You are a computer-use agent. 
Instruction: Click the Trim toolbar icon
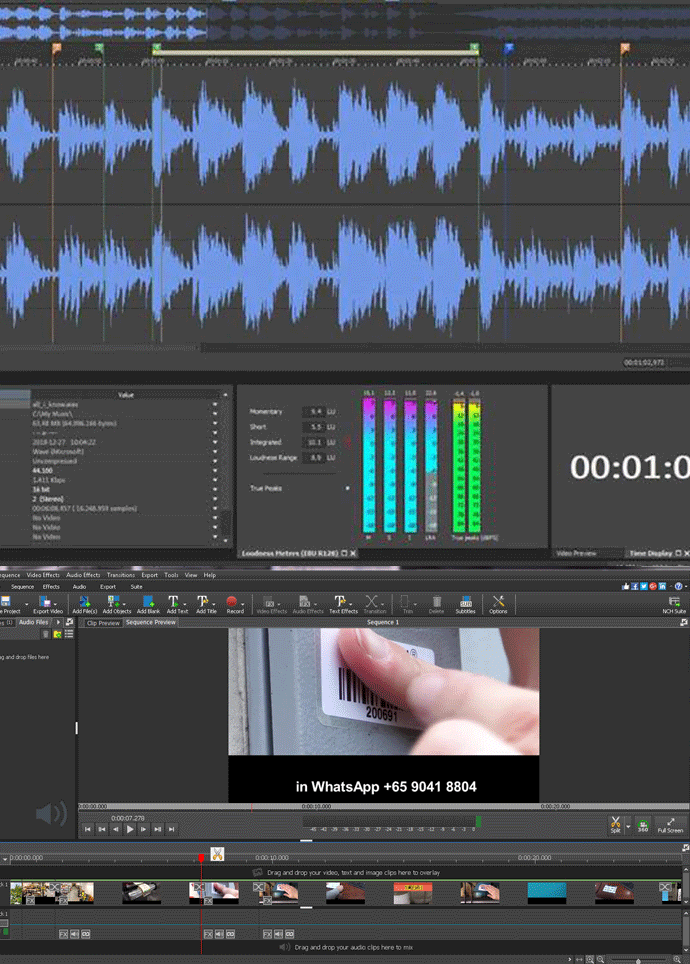click(405, 601)
